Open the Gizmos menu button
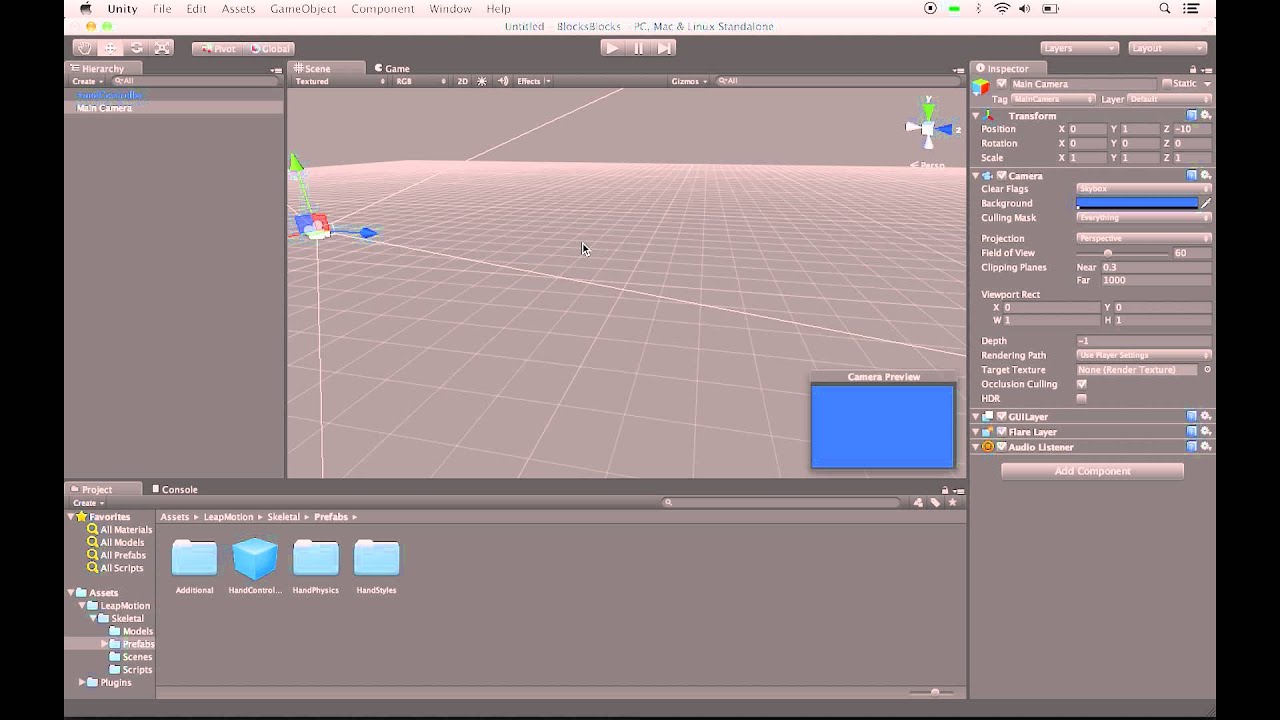The width and height of the screenshot is (1280, 720). point(689,81)
